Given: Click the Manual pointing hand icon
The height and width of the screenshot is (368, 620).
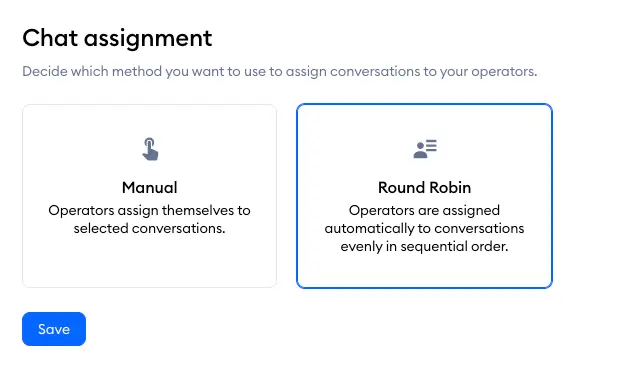Looking at the screenshot, I should point(150,149).
